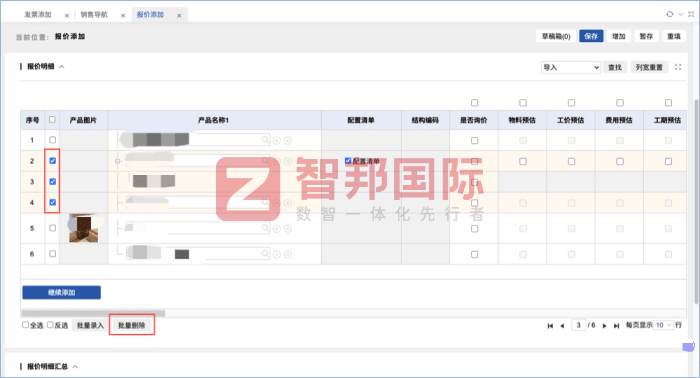The width and height of the screenshot is (700, 378).
Task: Check 是否询价 checkbox in row 1
Action: (475, 141)
